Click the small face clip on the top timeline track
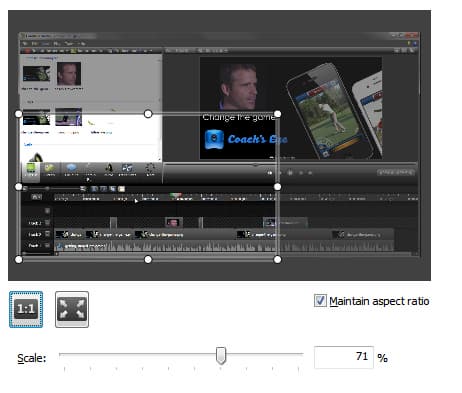The height and width of the screenshot is (393, 462). click(174, 222)
